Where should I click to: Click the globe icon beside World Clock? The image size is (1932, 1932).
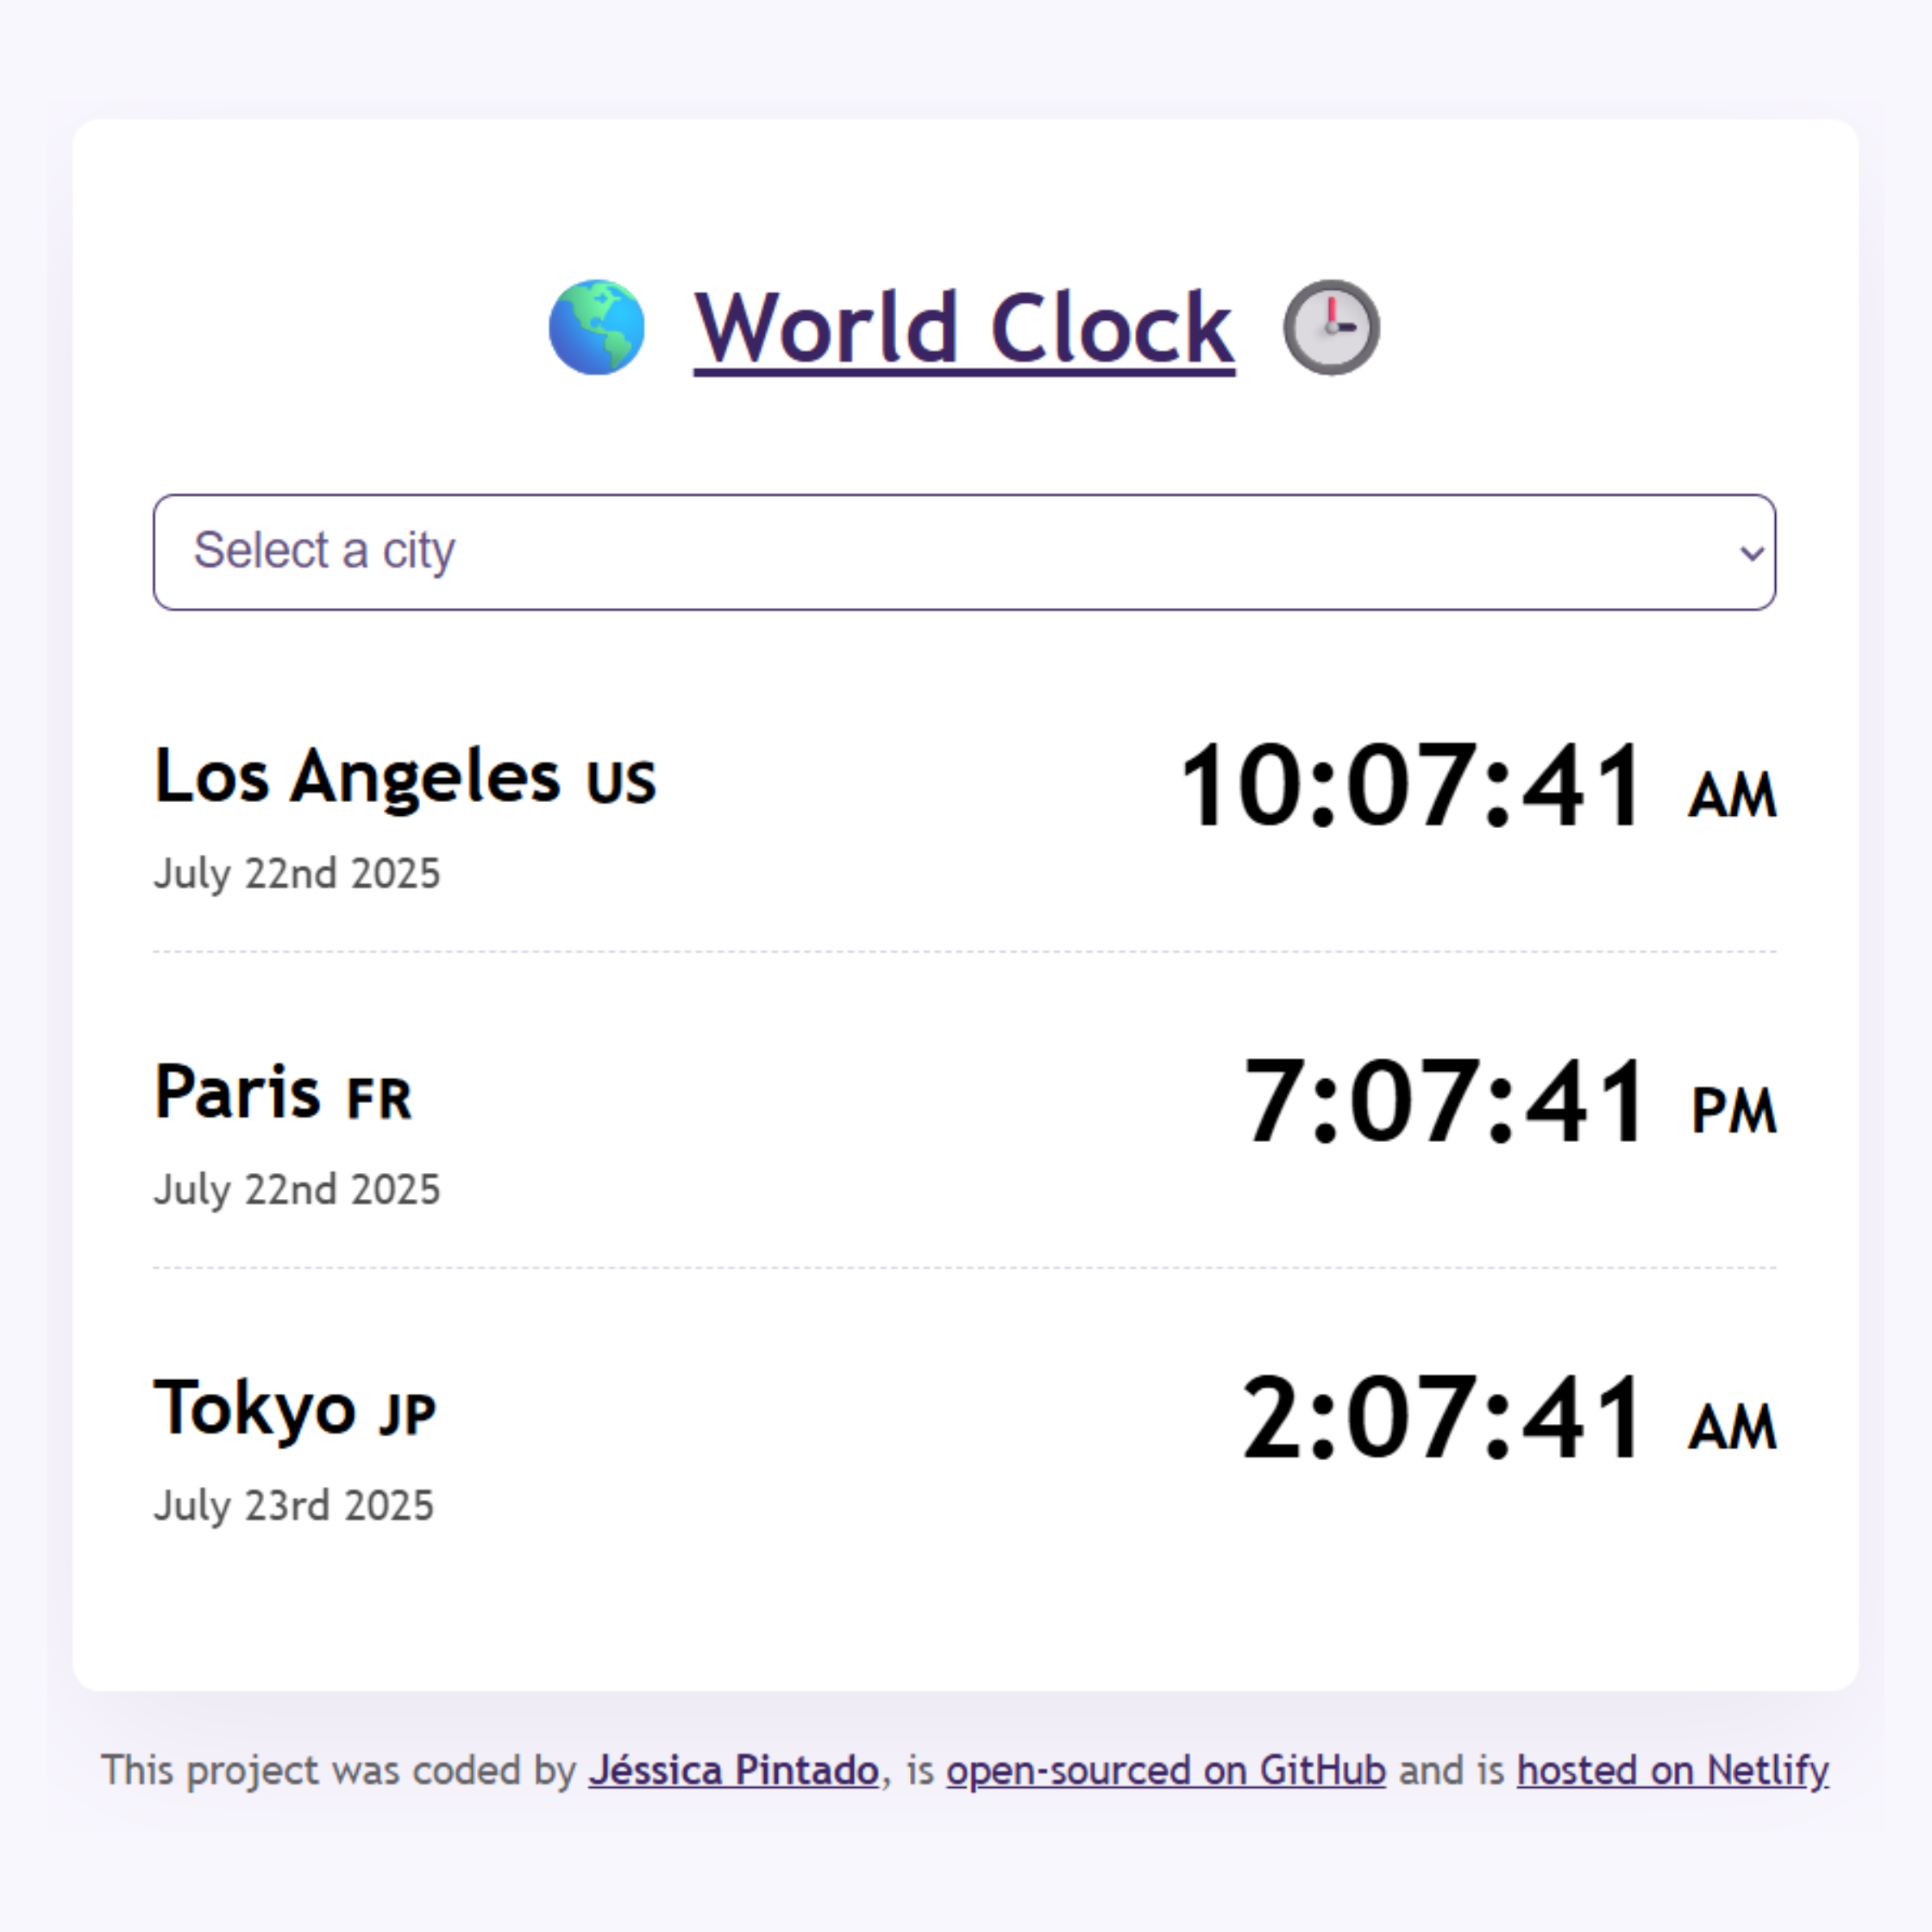tap(598, 326)
